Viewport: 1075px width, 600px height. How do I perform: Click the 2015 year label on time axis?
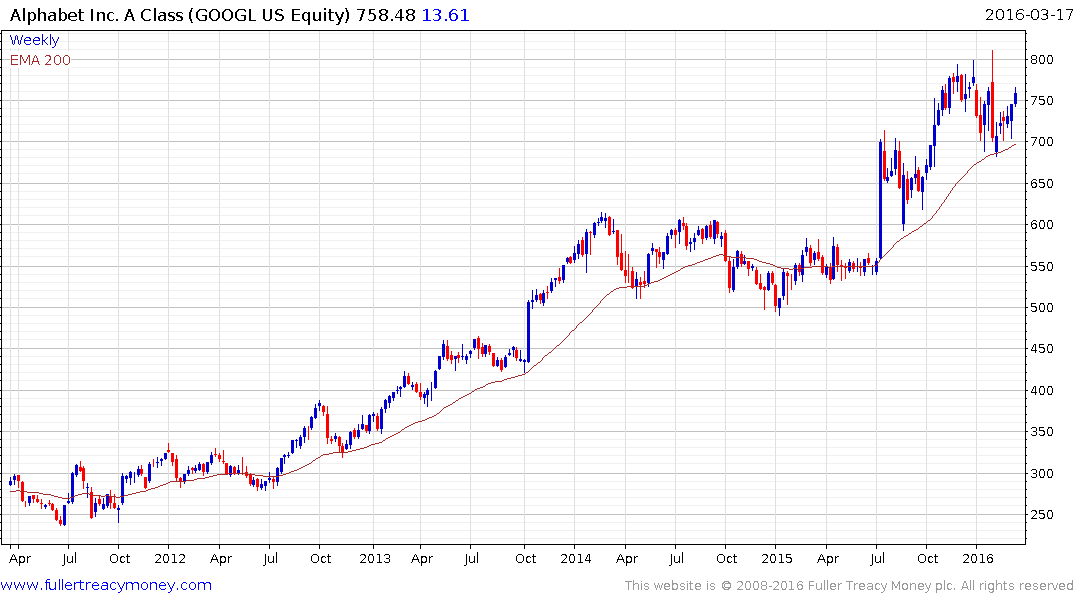coord(777,559)
